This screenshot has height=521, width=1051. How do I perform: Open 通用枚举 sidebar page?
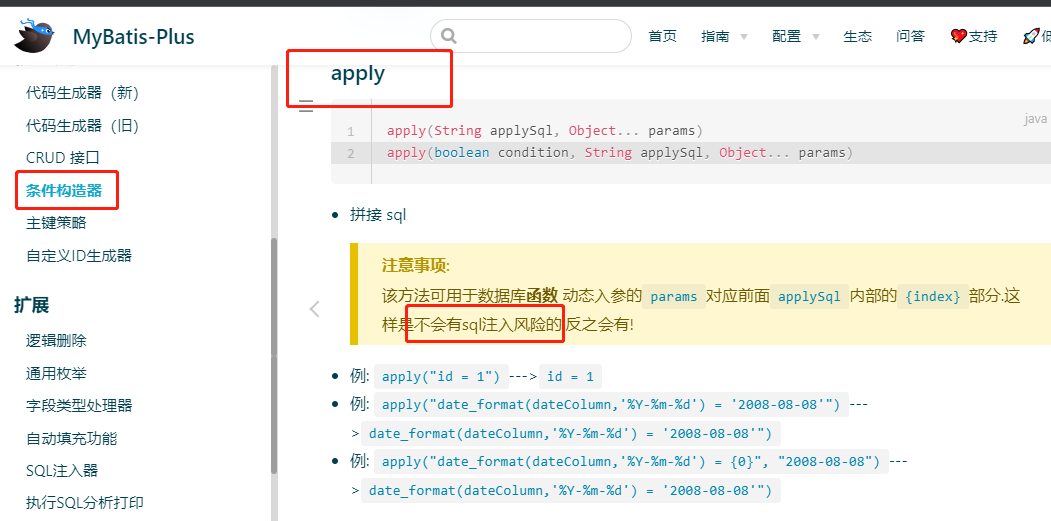(x=56, y=373)
